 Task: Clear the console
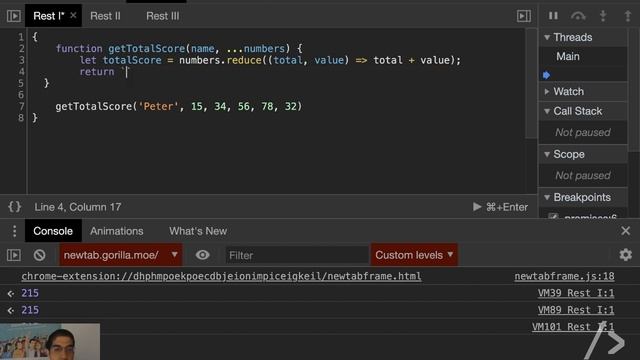pos(40,255)
